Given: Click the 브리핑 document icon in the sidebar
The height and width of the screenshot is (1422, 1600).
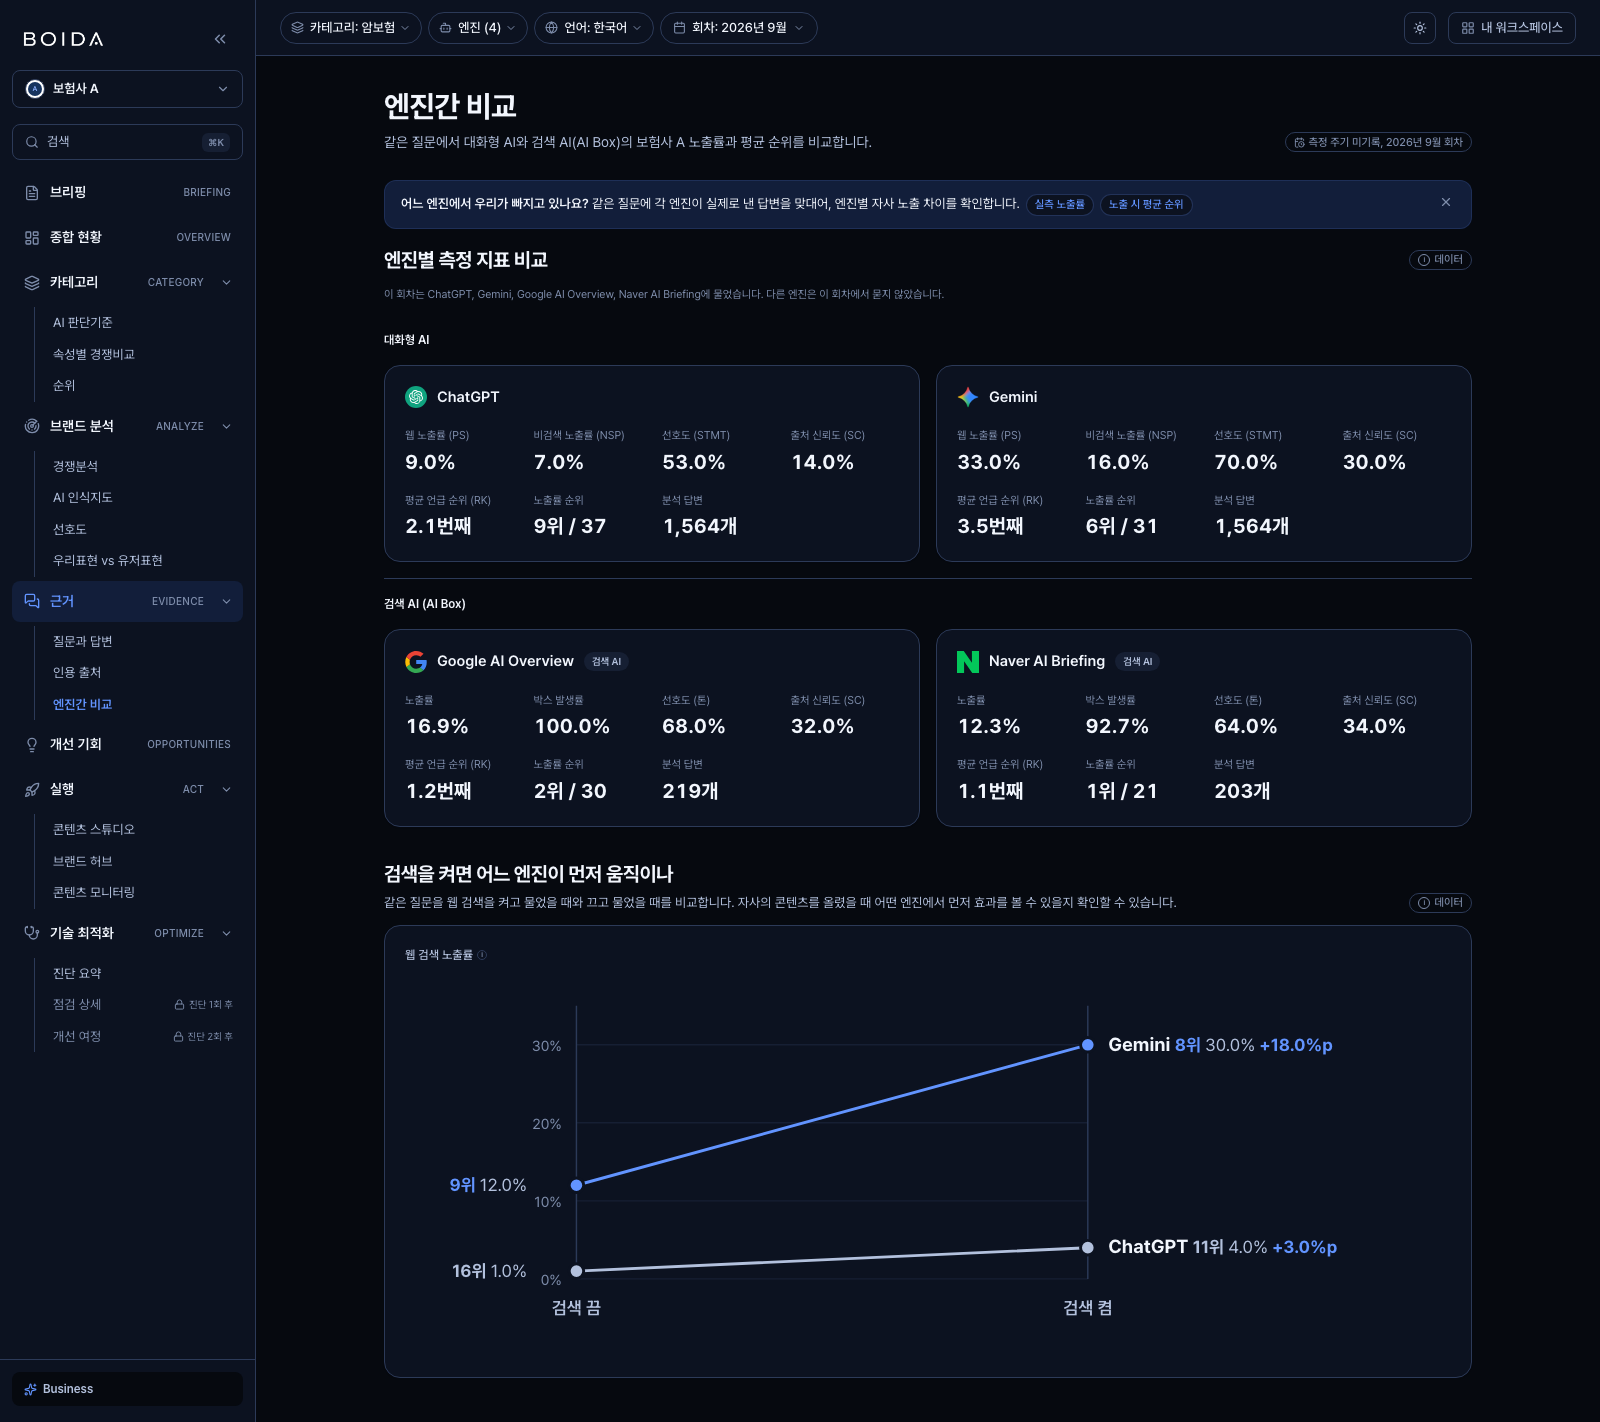Looking at the screenshot, I should (x=32, y=192).
